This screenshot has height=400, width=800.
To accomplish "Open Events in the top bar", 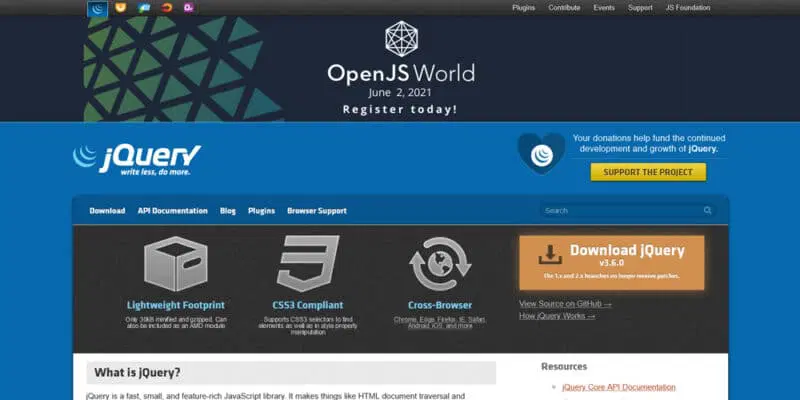I will pos(604,8).
